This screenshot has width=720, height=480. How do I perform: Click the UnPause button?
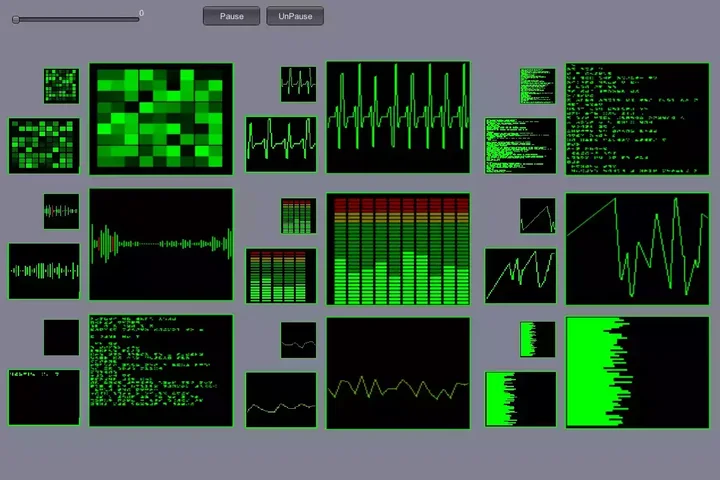(295, 16)
